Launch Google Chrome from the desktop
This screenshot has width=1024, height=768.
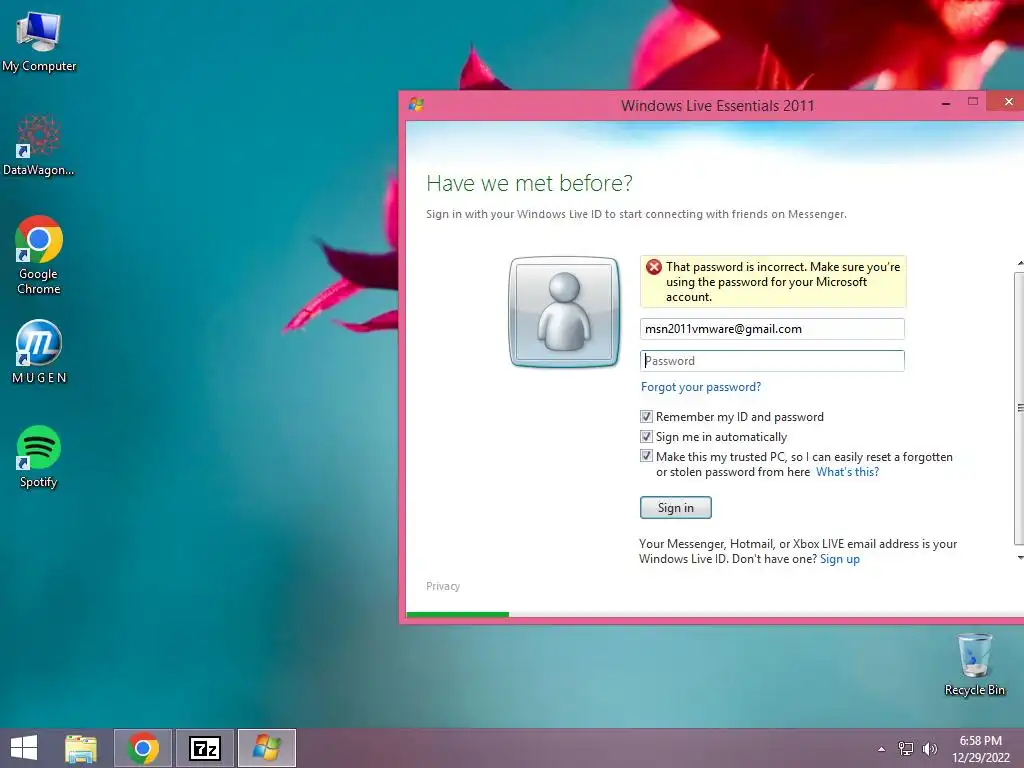pyautogui.click(x=39, y=255)
